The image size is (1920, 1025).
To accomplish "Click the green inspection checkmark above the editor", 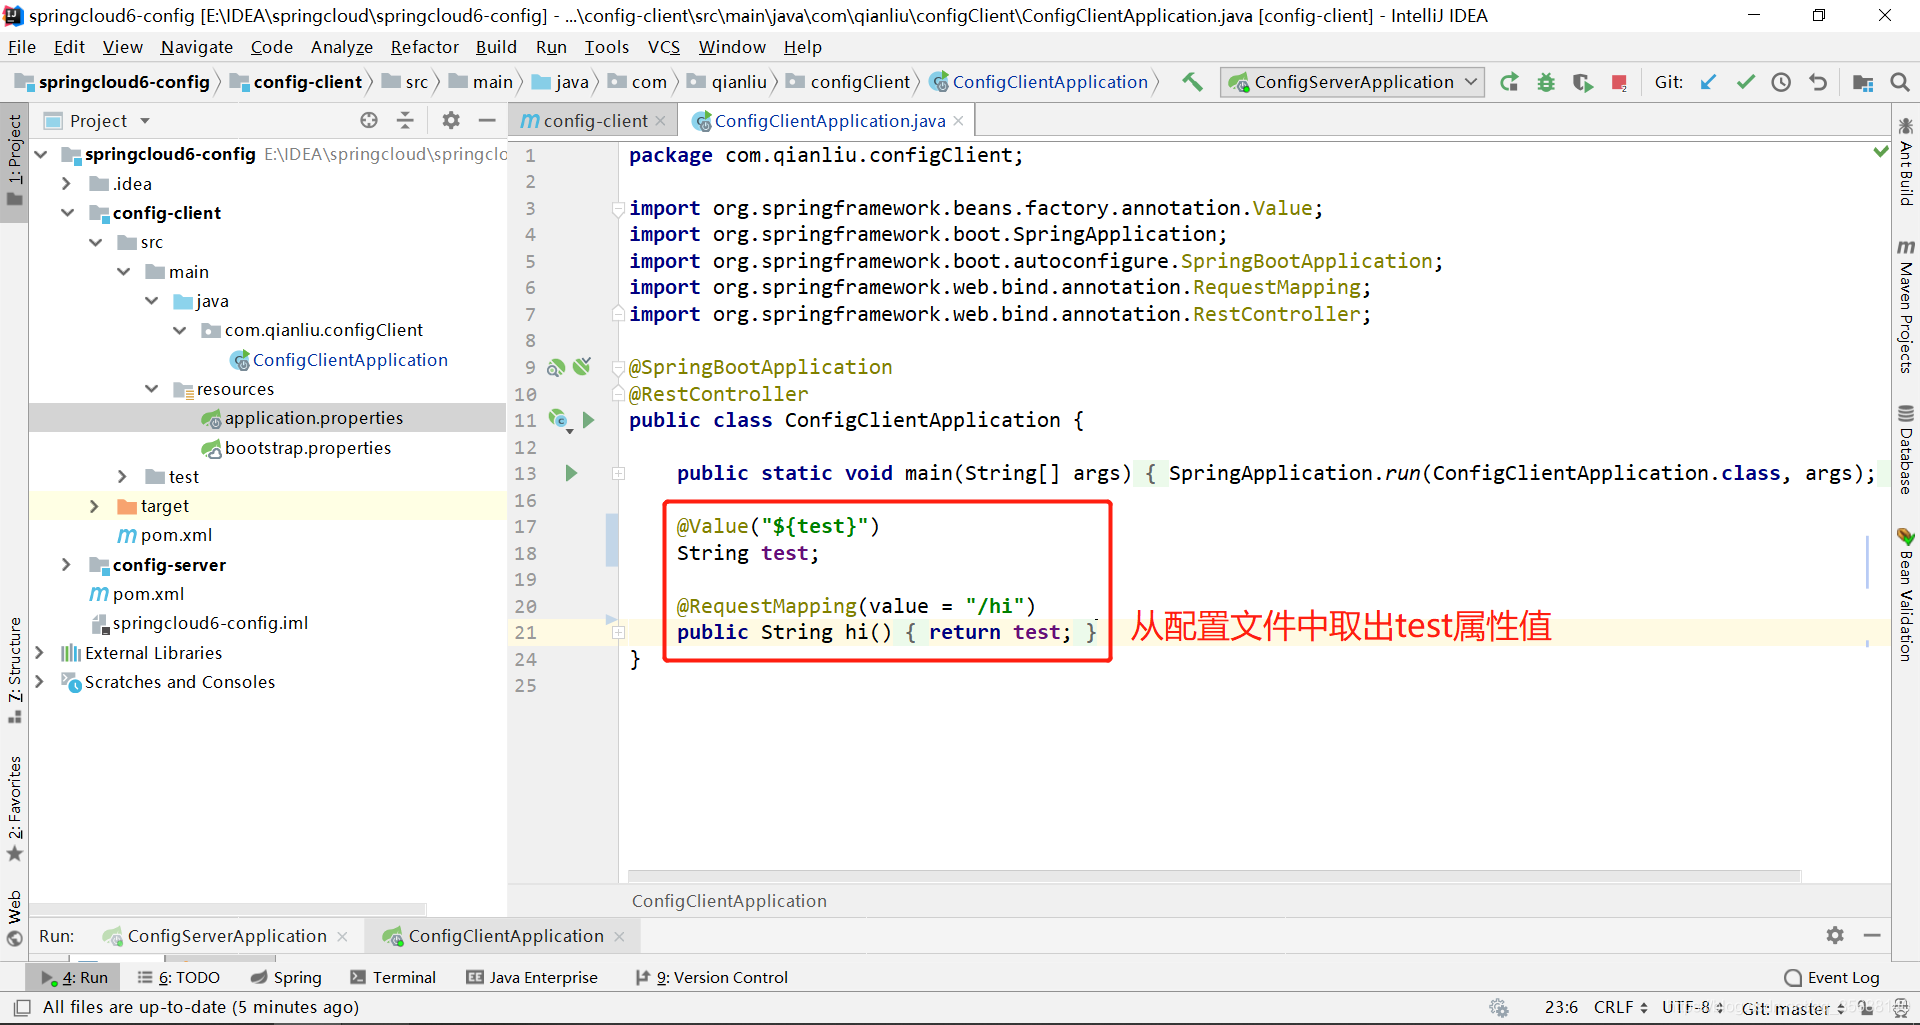I will tap(1880, 152).
